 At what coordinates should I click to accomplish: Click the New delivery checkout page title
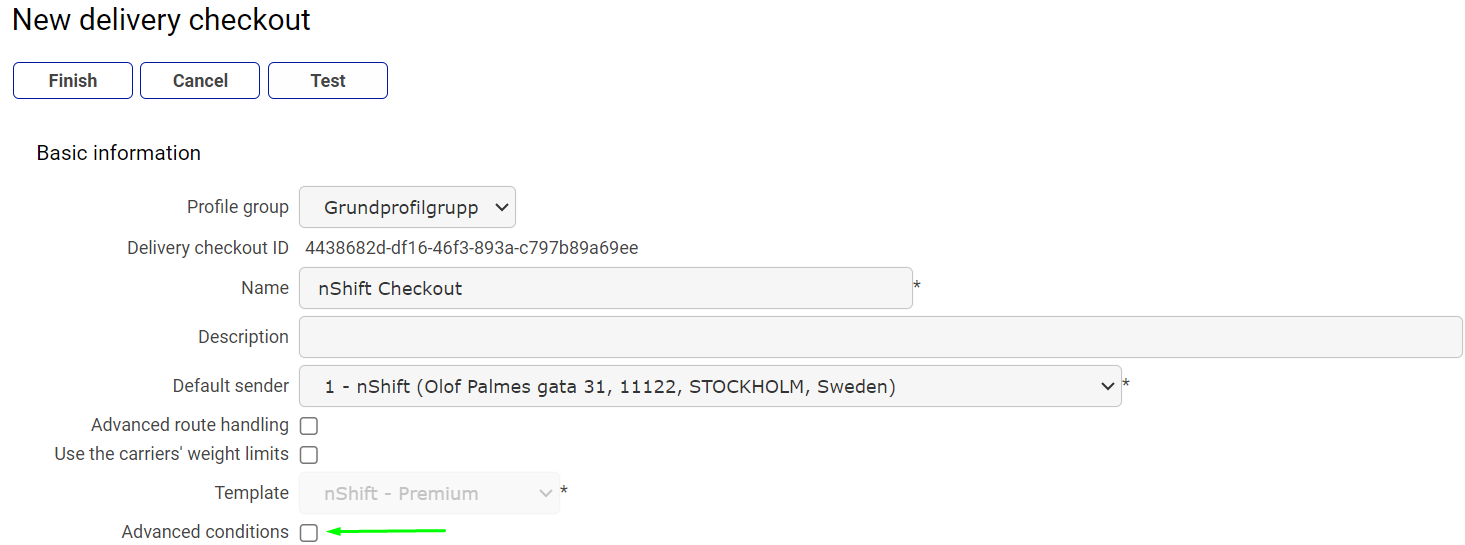[161, 20]
